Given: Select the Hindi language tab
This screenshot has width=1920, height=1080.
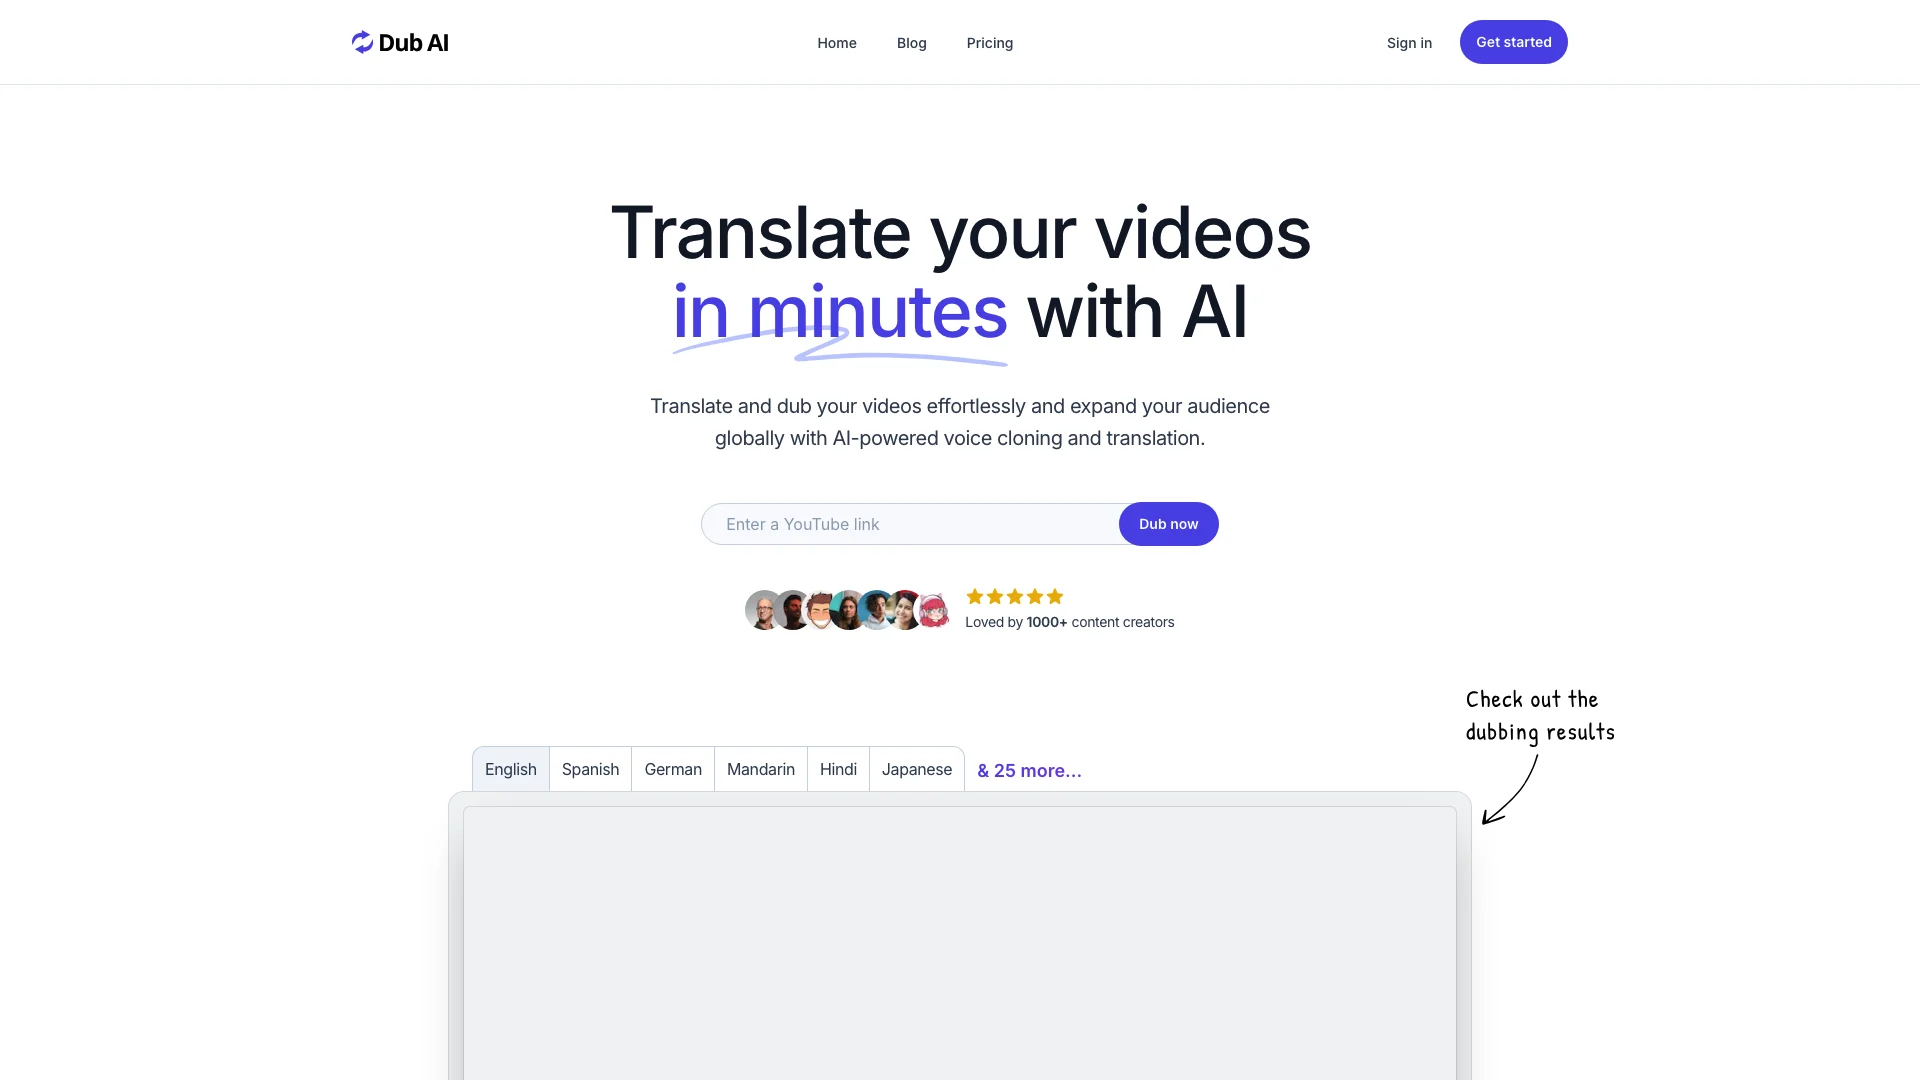Looking at the screenshot, I should (x=837, y=769).
